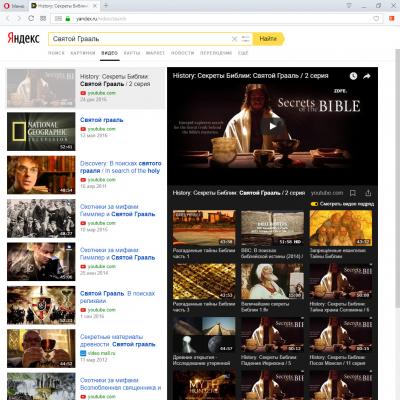
Task: Open related video Разгаданные тайны Библии часть 1
Action: (204, 228)
